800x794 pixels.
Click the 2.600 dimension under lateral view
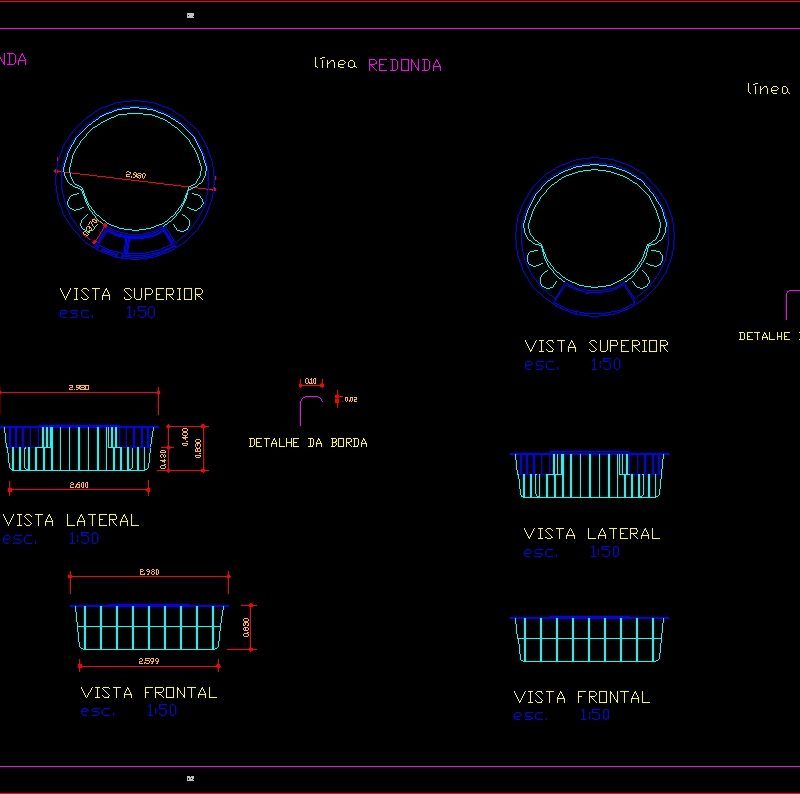(x=78, y=485)
